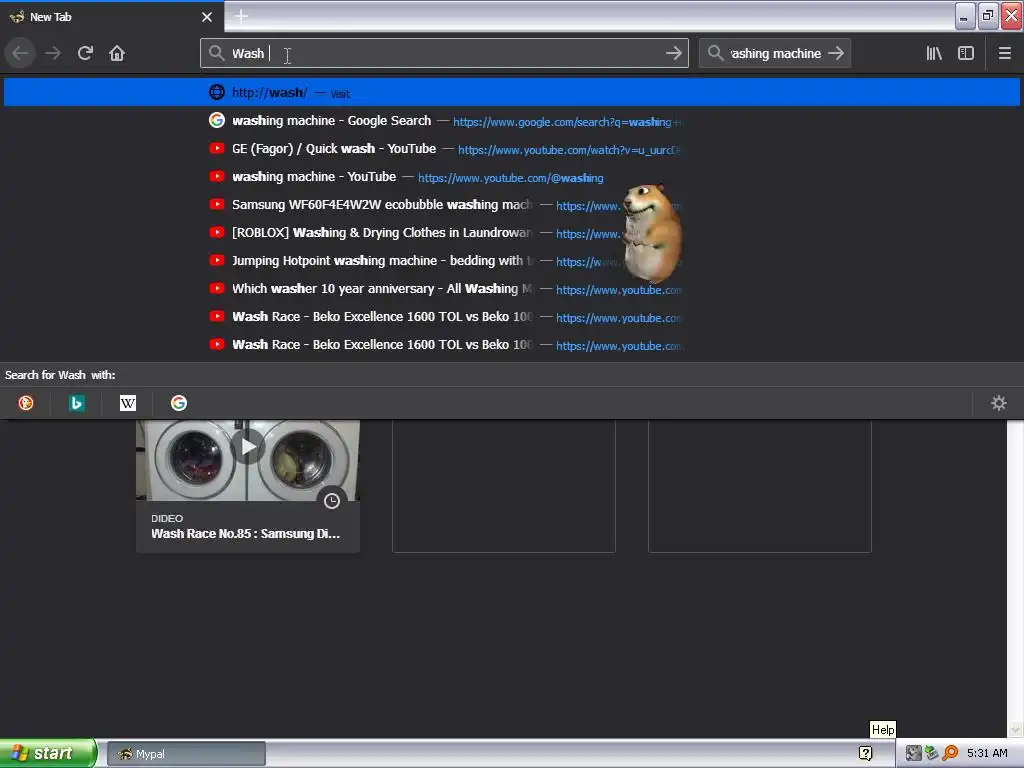Click the magnifier icon in system tray
This screenshot has height=768, width=1024.
coord(951,754)
